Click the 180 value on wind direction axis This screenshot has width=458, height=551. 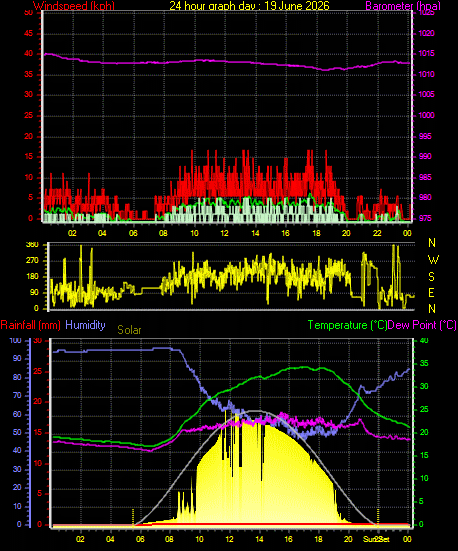(x=32, y=277)
